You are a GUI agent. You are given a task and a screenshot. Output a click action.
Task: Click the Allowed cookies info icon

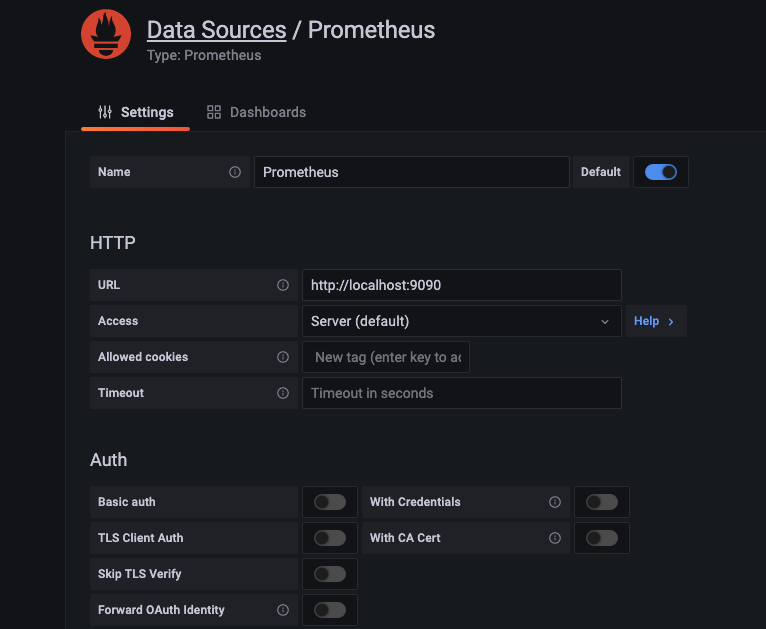pyautogui.click(x=283, y=357)
